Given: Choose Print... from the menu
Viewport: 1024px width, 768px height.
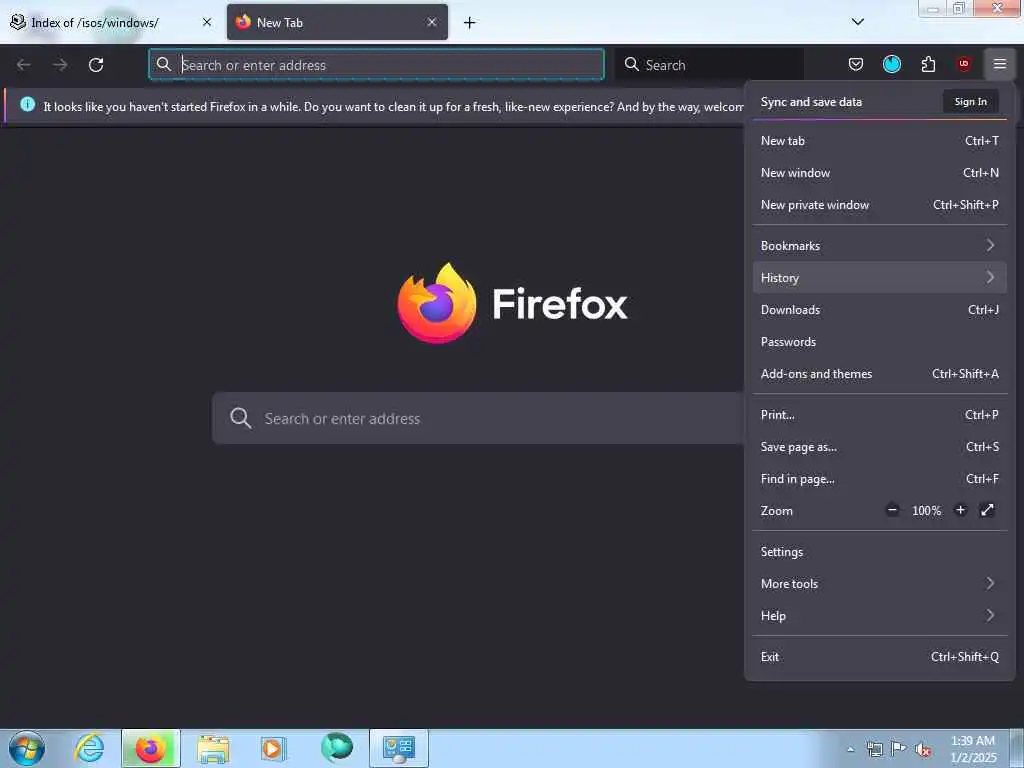Looking at the screenshot, I should [879, 415].
